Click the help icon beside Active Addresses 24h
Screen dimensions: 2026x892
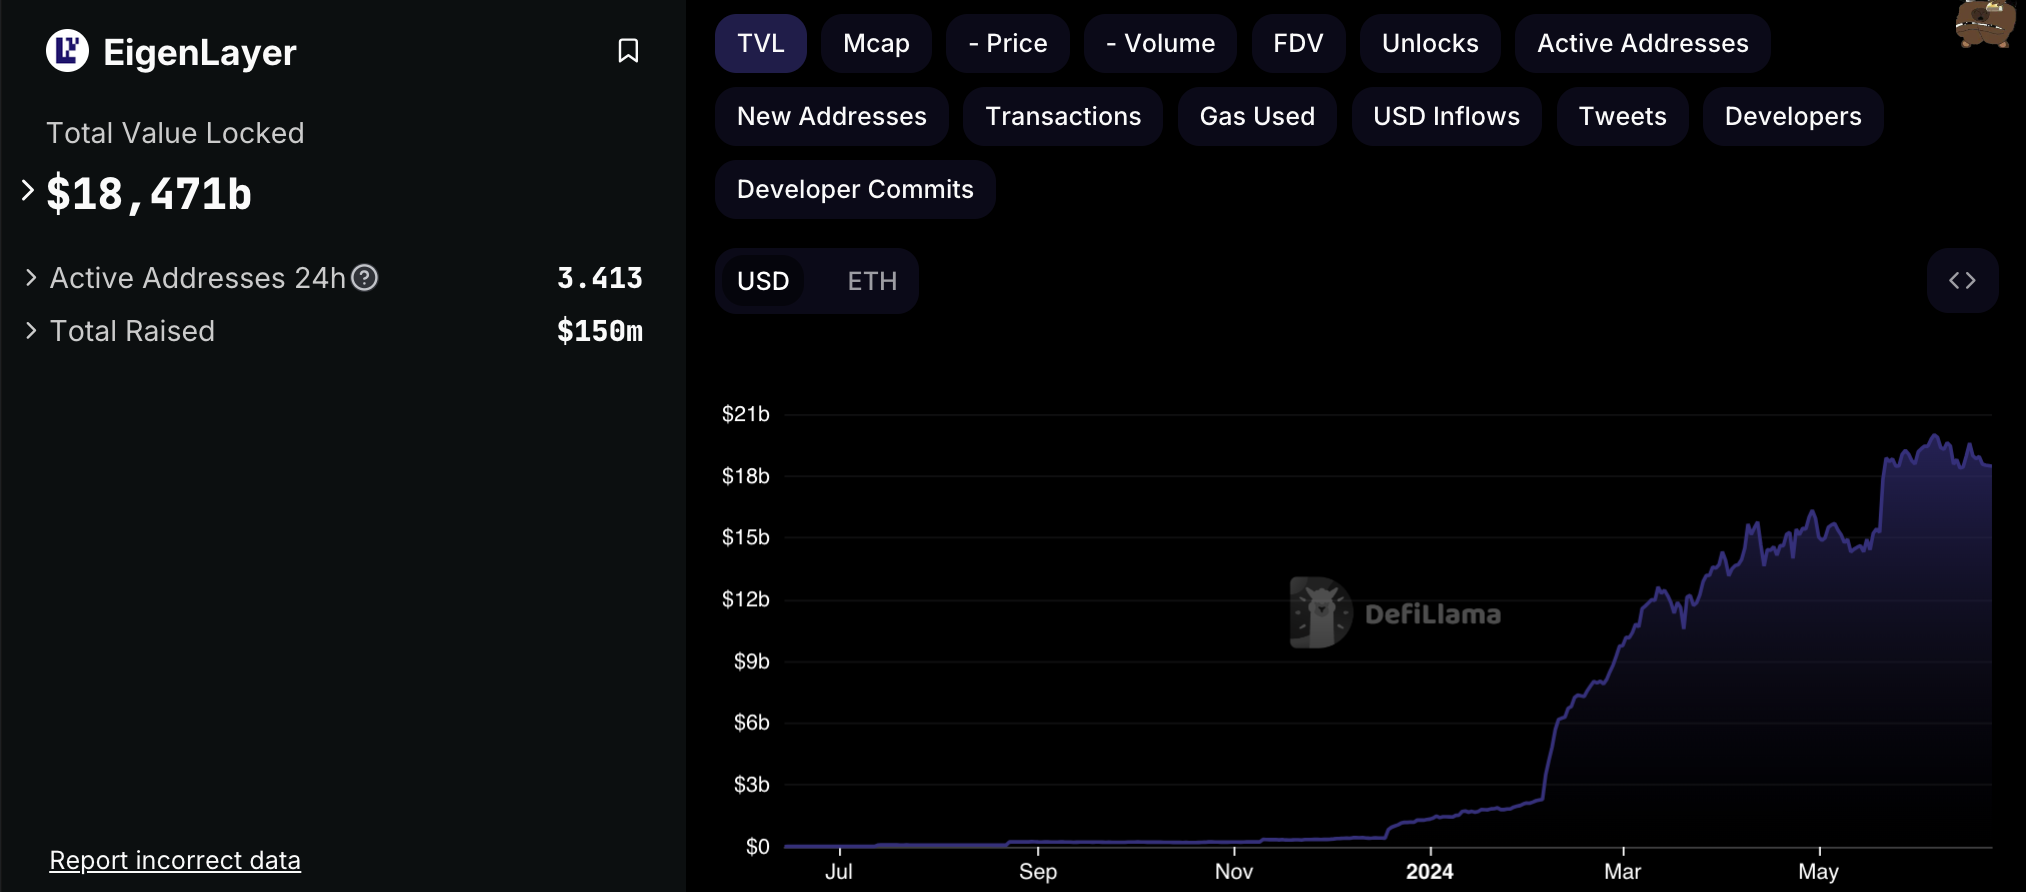[x=365, y=278]
